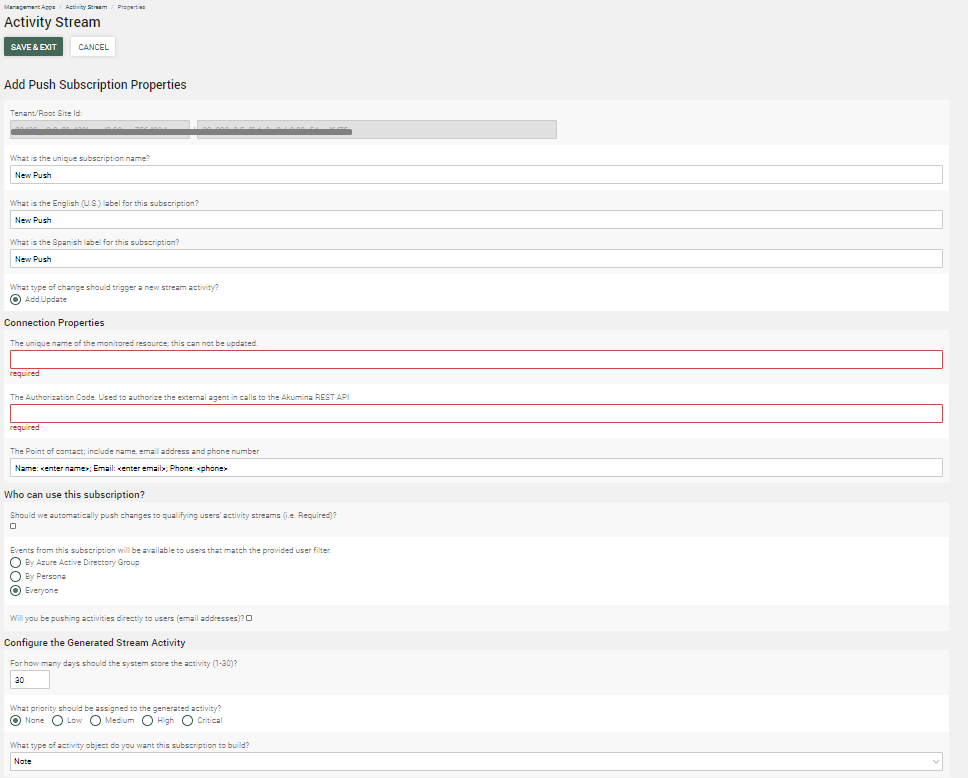
Task: Open Management Apps breadcrumb link
Action: tap(28, 7)
